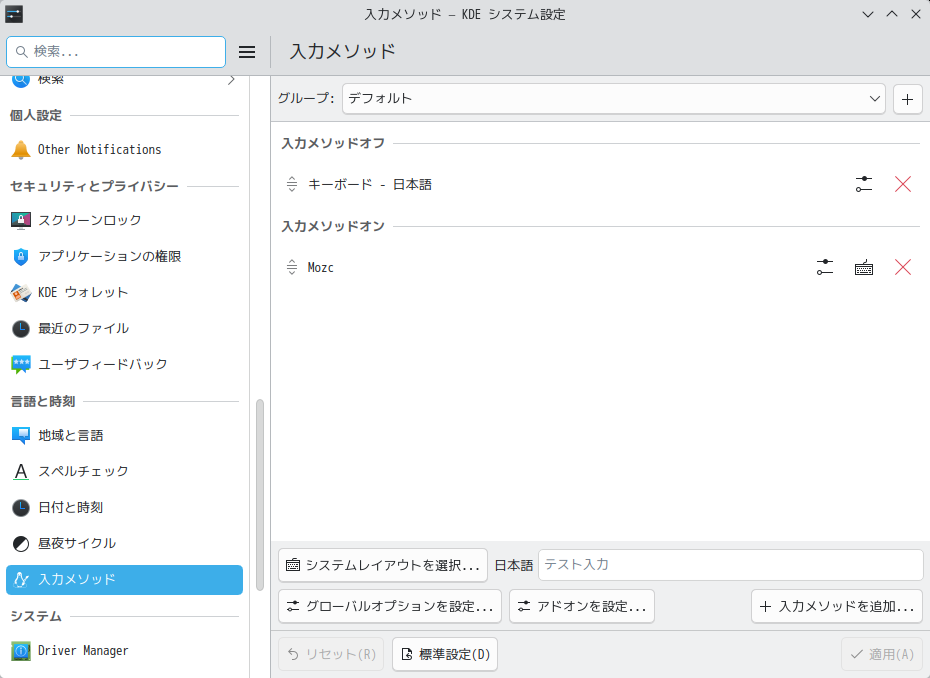This screenshot has height=678, width=930.
Task: Click グローバルオプションを設定... button
Action: 390,606
